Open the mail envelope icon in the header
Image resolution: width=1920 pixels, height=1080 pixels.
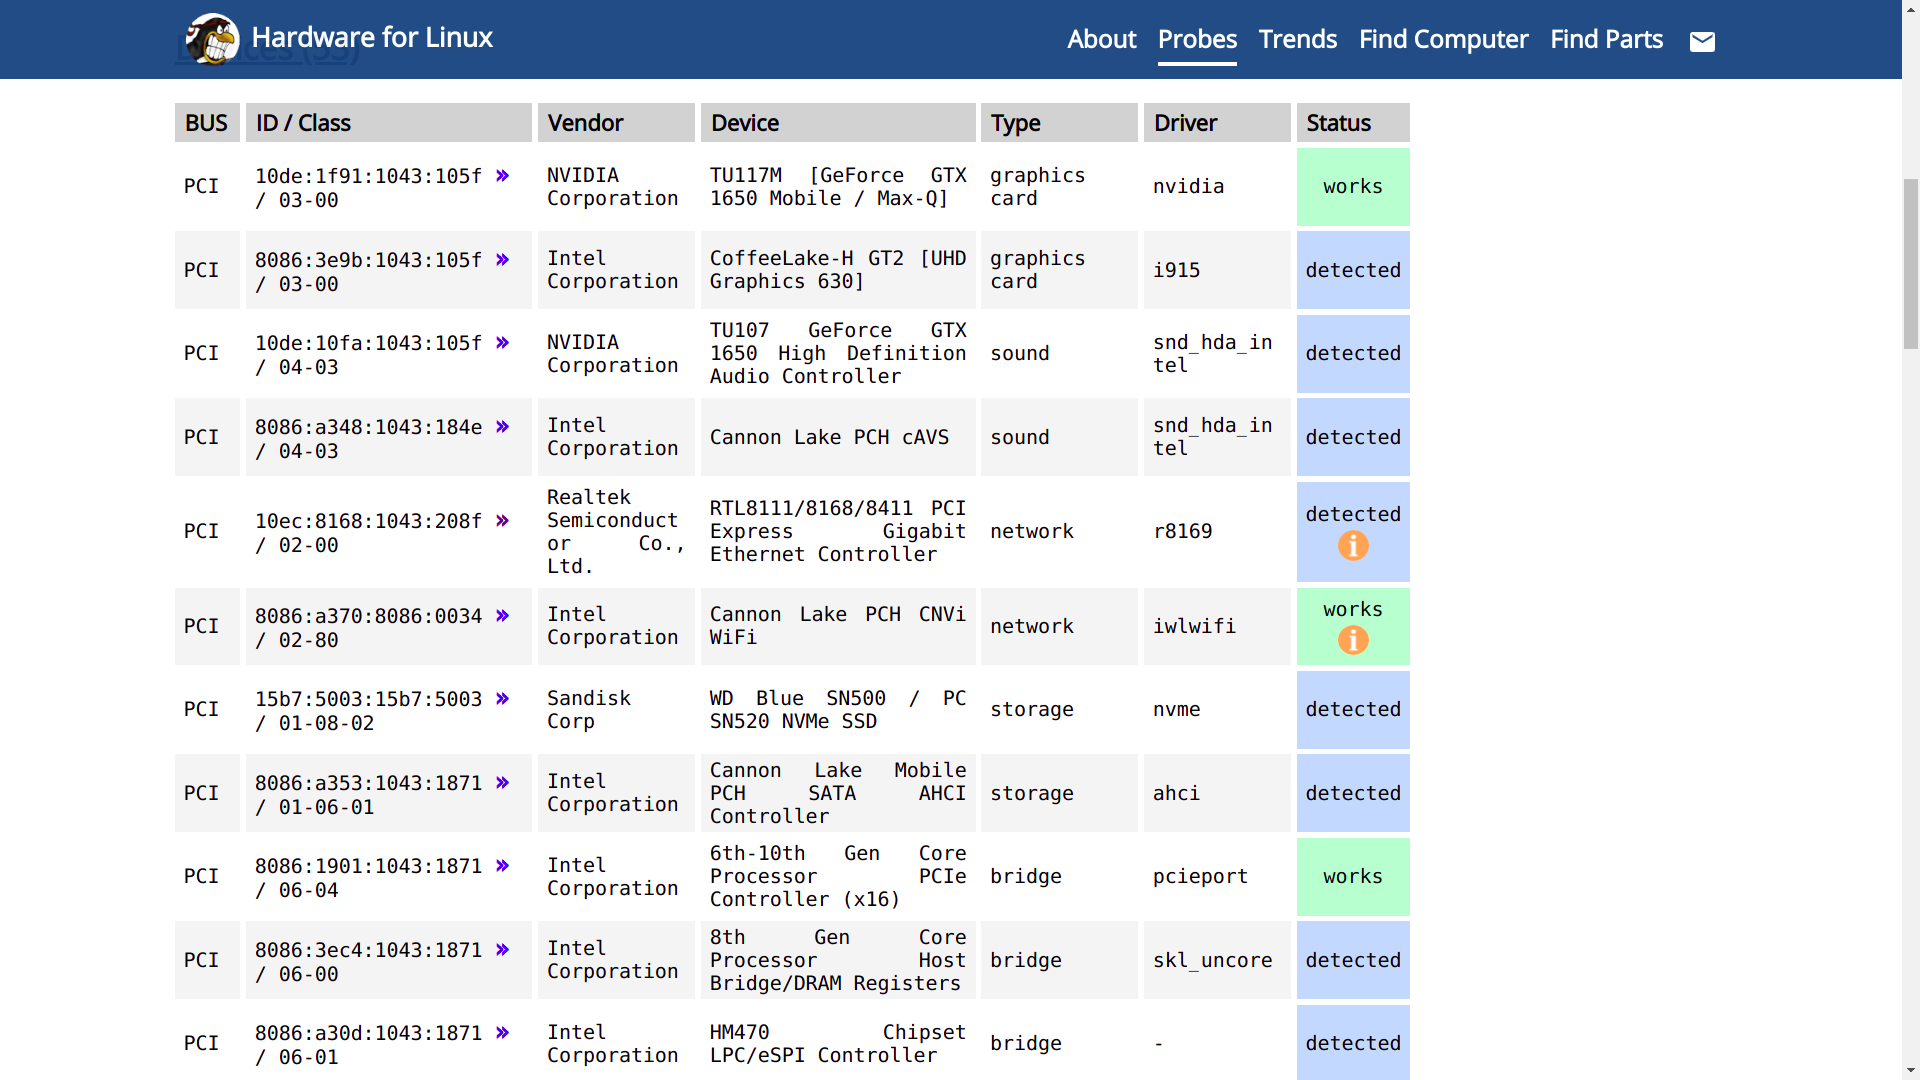pyautogui.click(x=1702, y=41)
